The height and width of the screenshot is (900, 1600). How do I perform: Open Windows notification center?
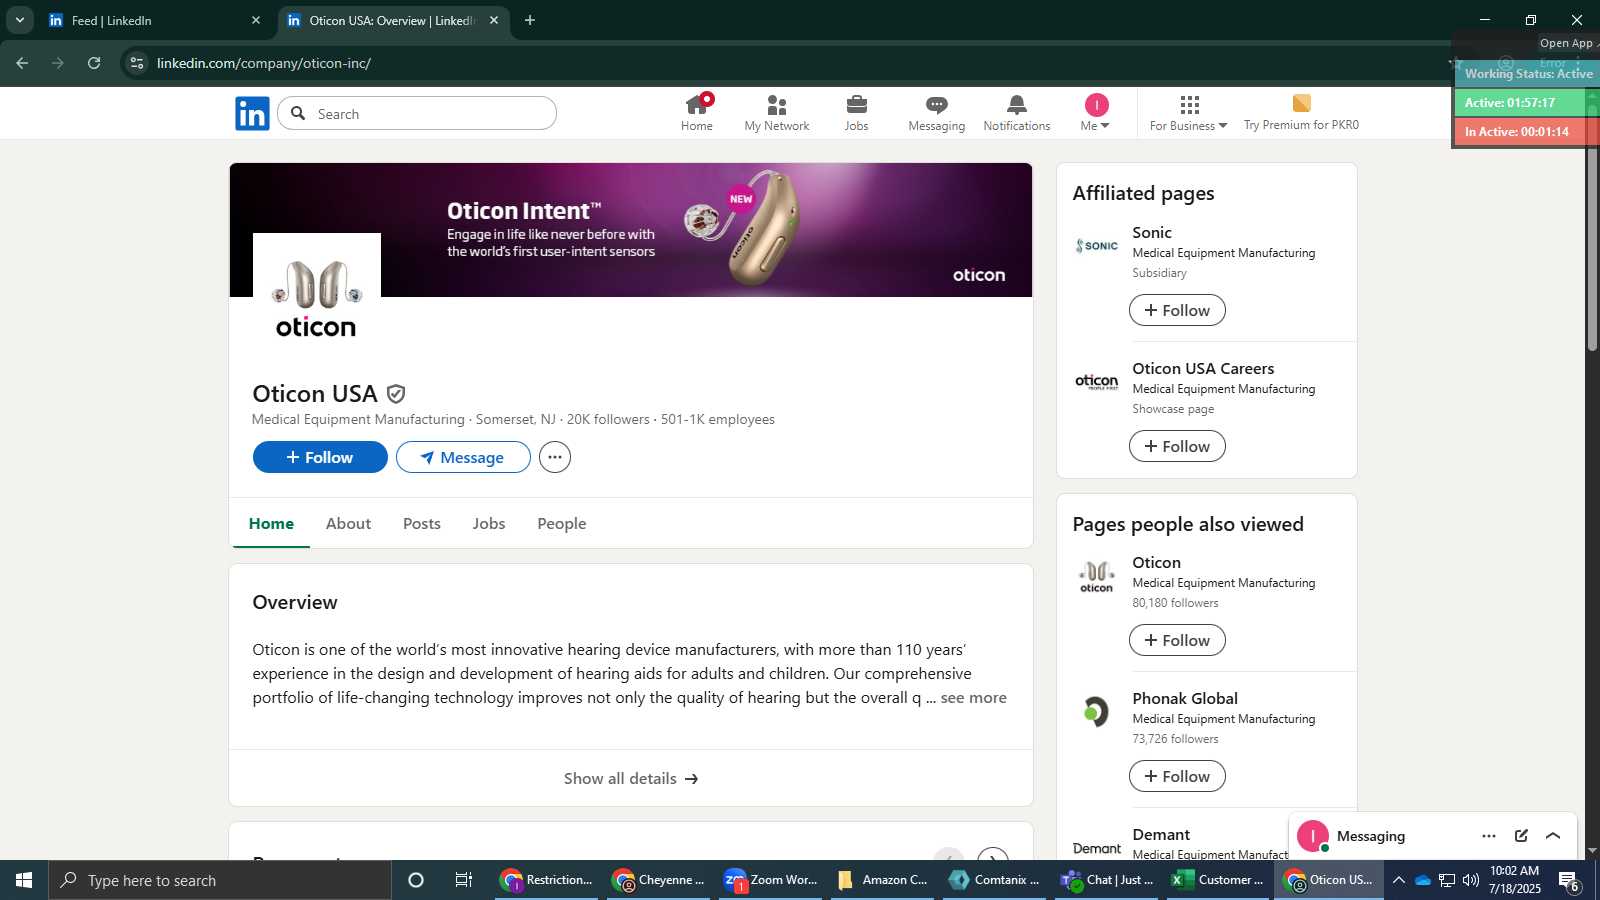(1569, 881)
